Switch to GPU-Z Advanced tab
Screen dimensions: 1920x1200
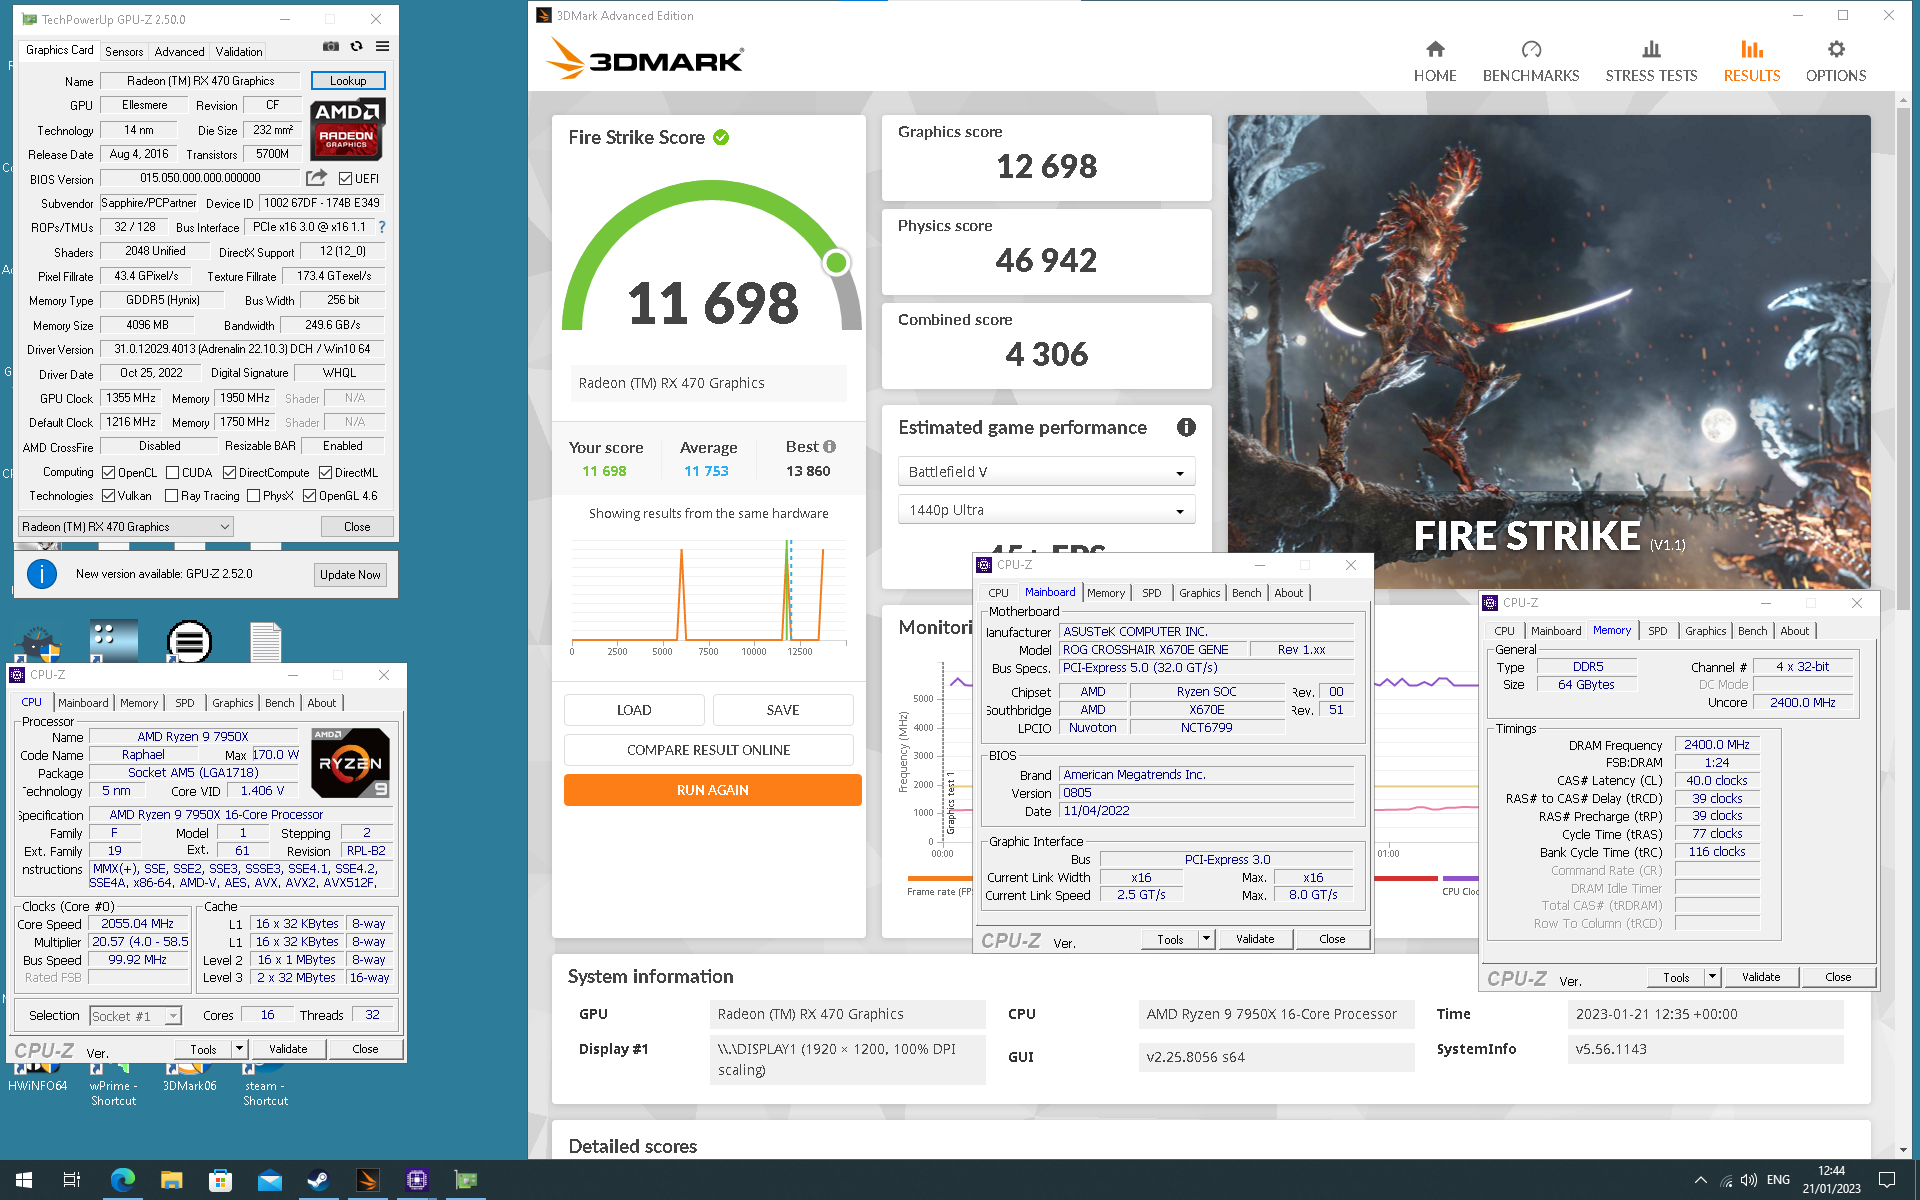[179, 52]
